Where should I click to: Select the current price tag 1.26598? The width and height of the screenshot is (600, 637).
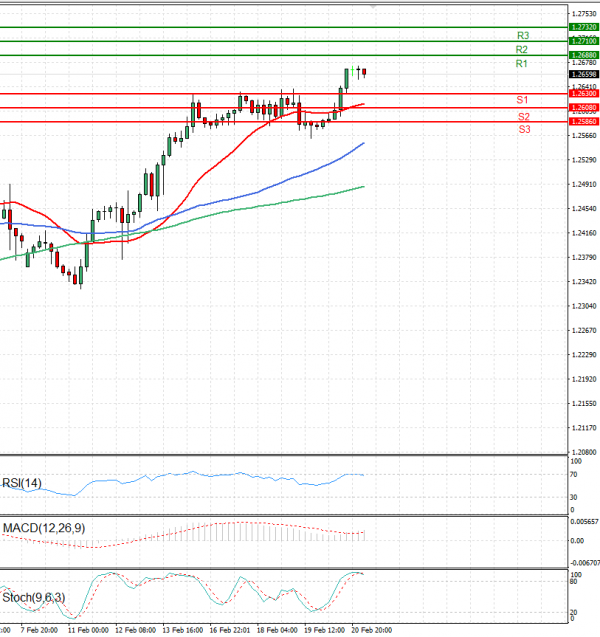584,74
